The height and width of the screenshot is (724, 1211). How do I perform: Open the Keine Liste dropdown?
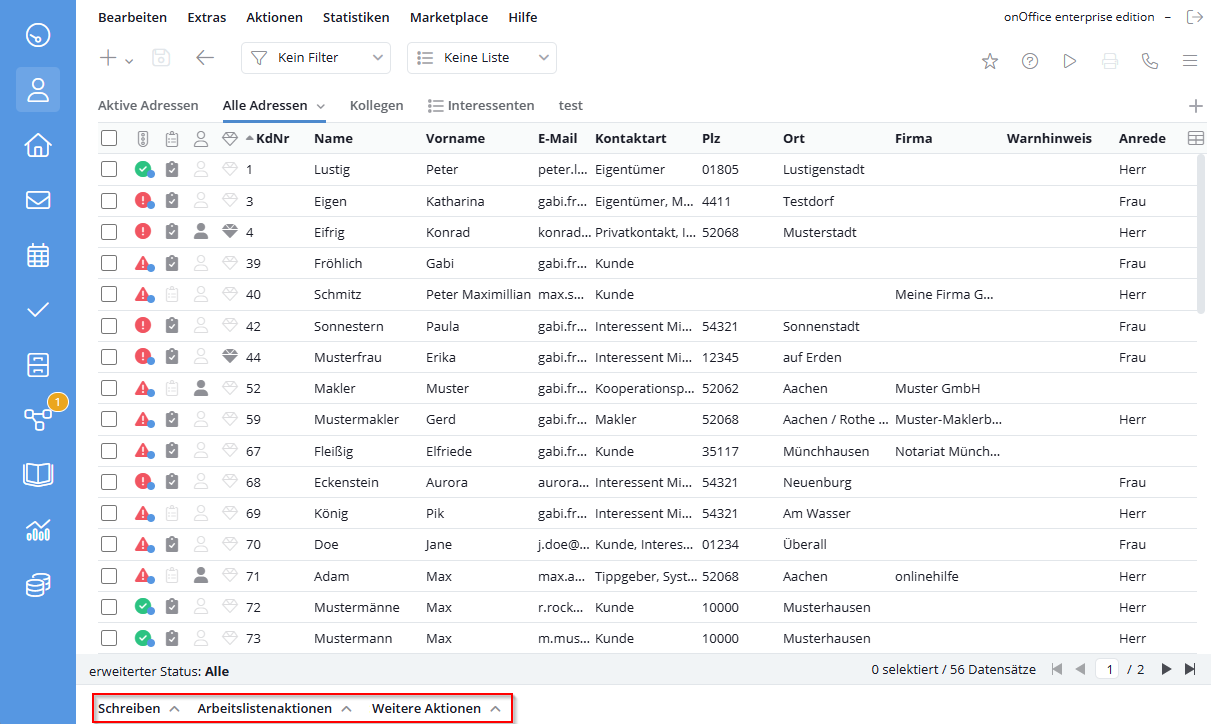click(x=482, y=58)
